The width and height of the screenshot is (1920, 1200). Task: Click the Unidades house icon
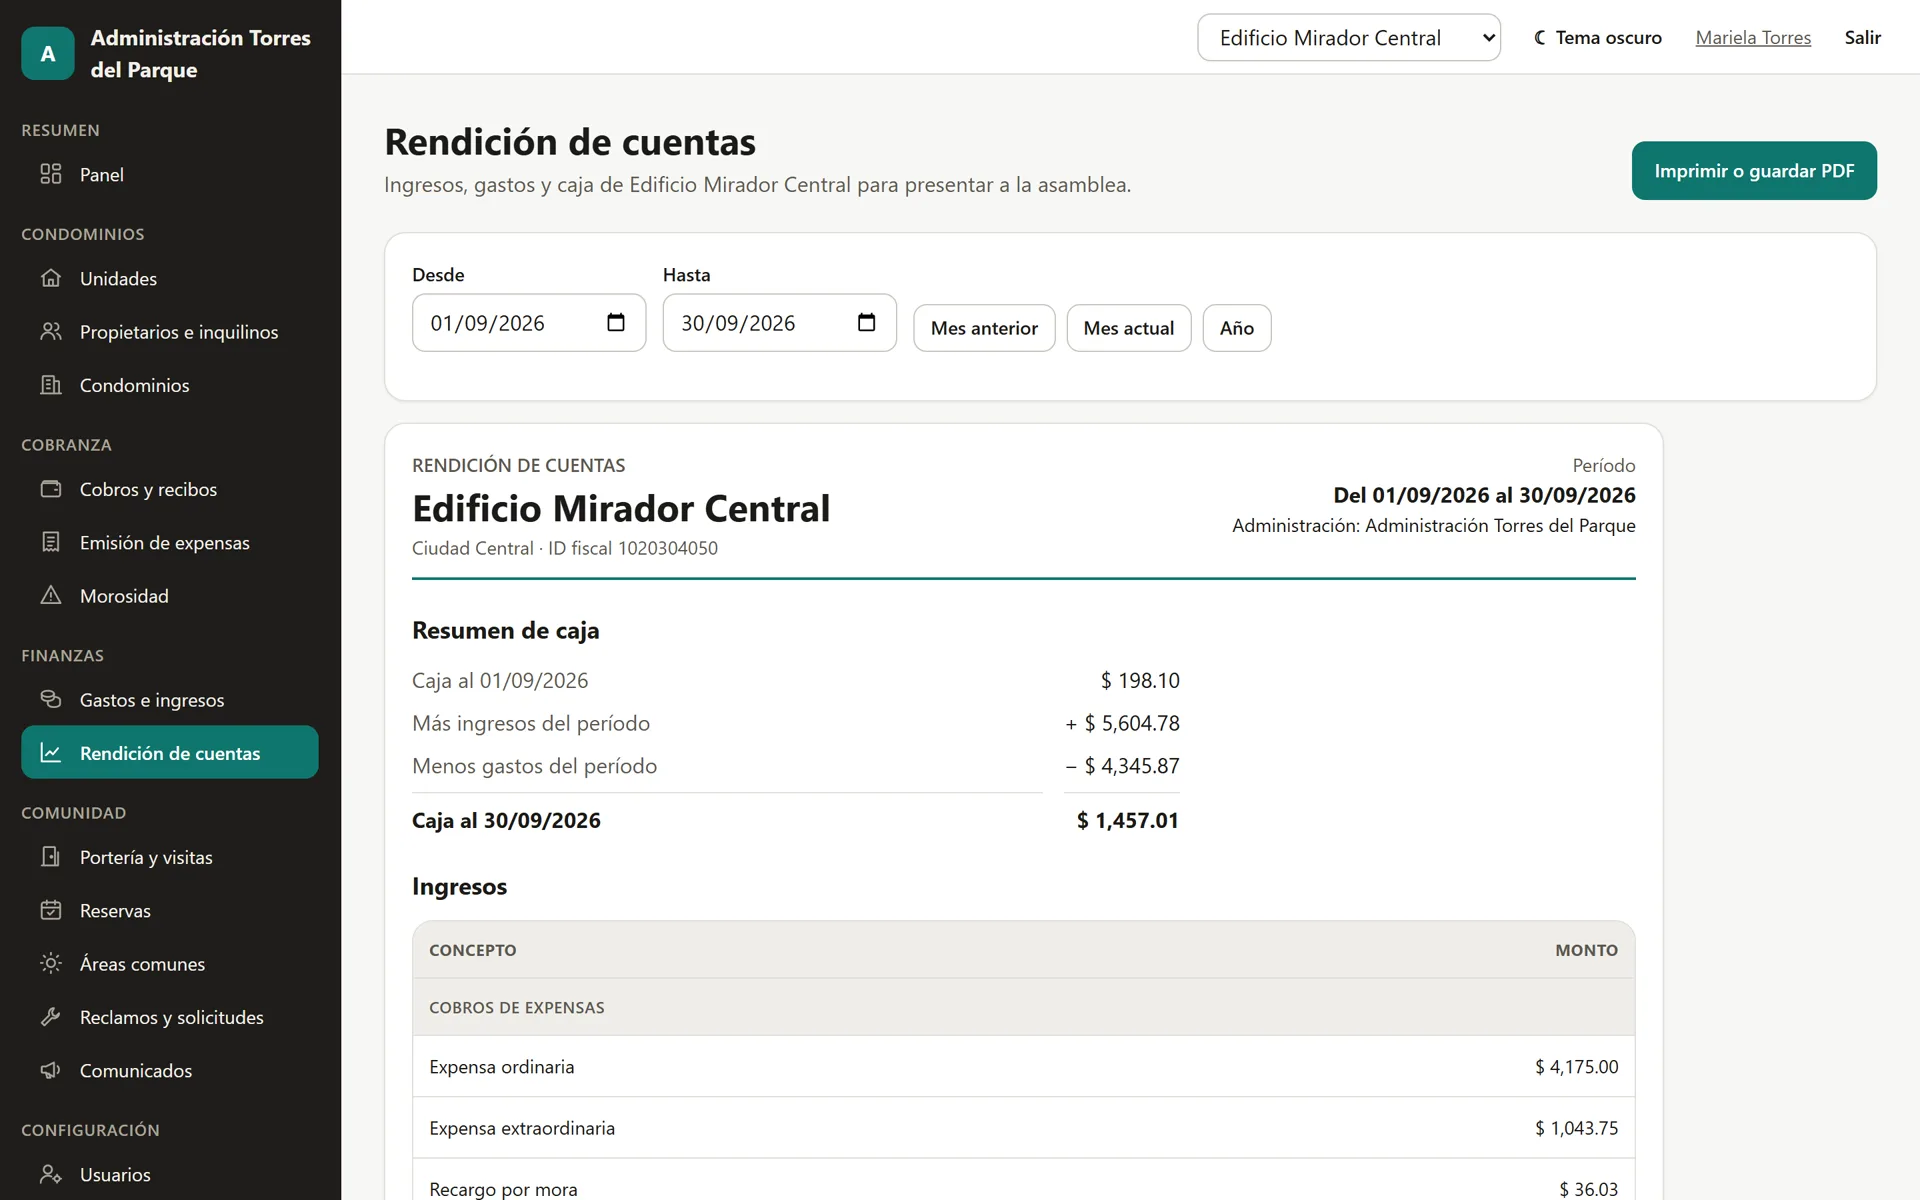[x=51, y=278]
